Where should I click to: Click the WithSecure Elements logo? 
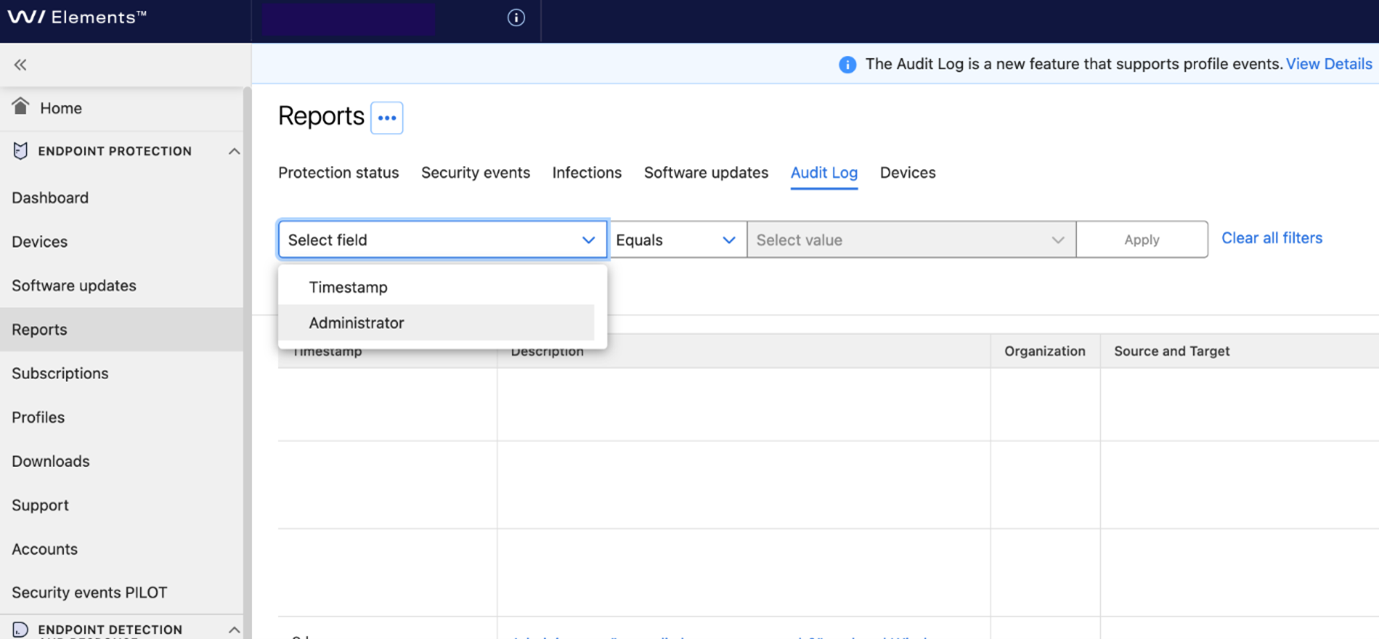pos(77,17)
